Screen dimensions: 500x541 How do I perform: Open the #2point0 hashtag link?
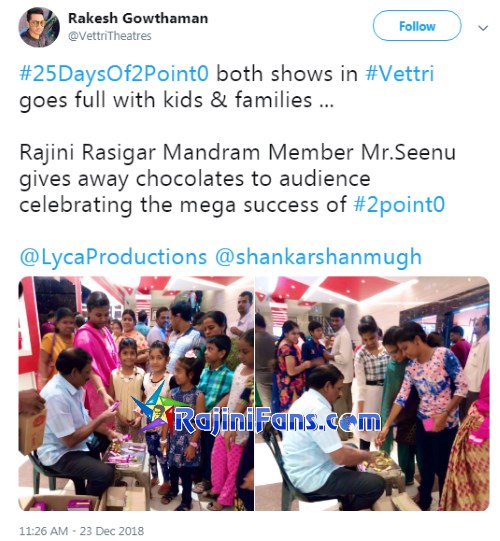pos(399,205)
